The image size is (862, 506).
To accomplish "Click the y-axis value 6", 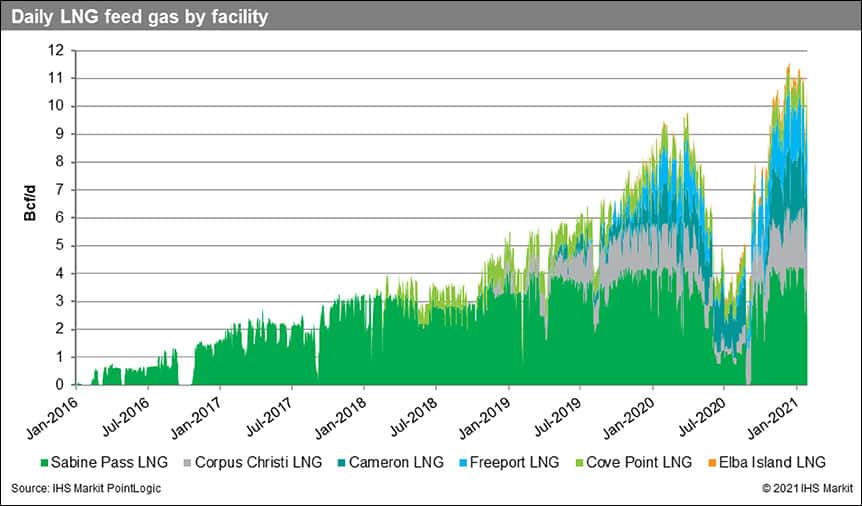I will (x=61, y=218).
